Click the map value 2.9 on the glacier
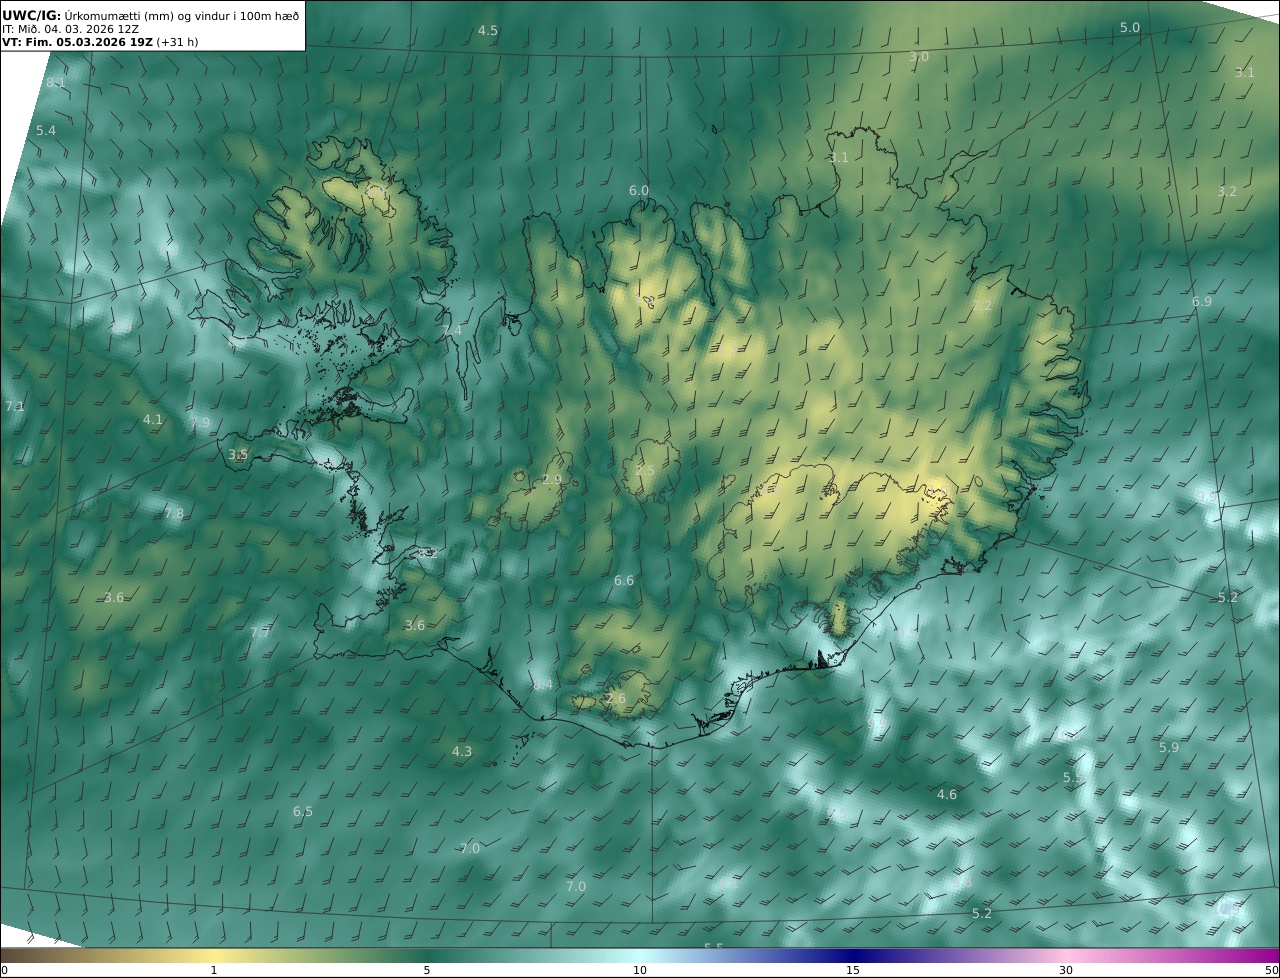 tap(552, 480)
